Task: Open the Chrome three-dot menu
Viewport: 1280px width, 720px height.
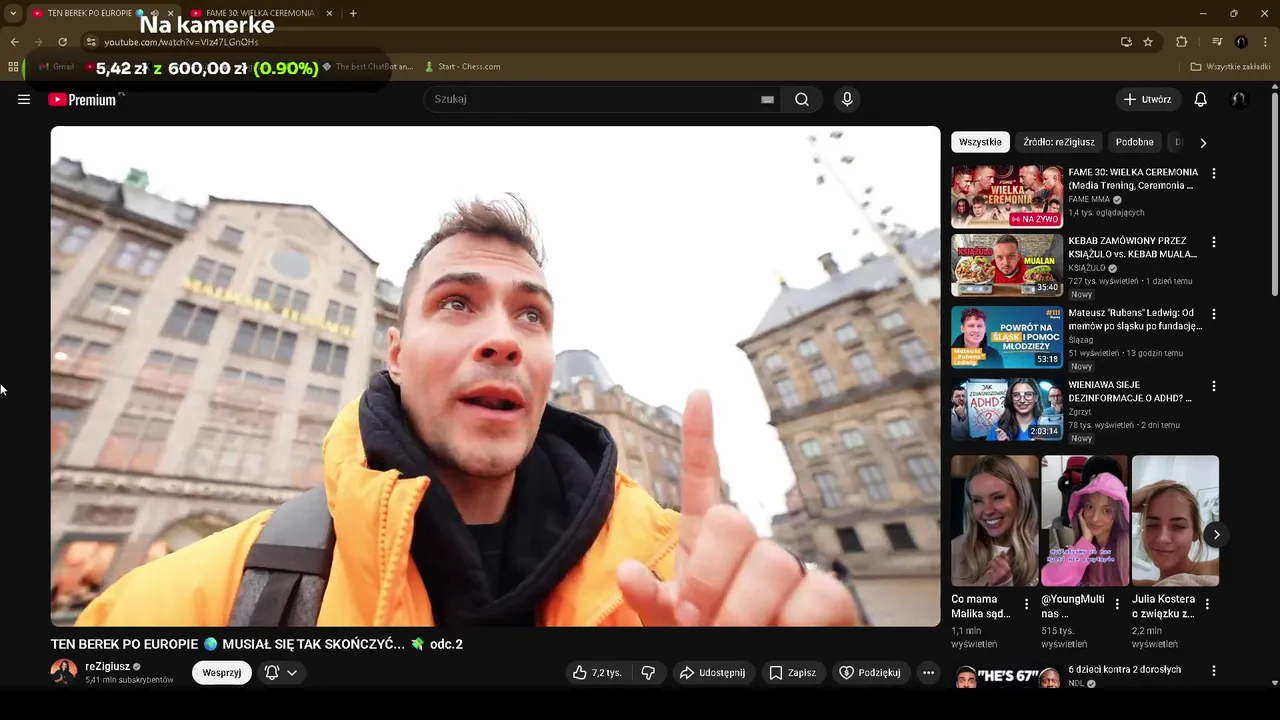Action: point(1266,42)
